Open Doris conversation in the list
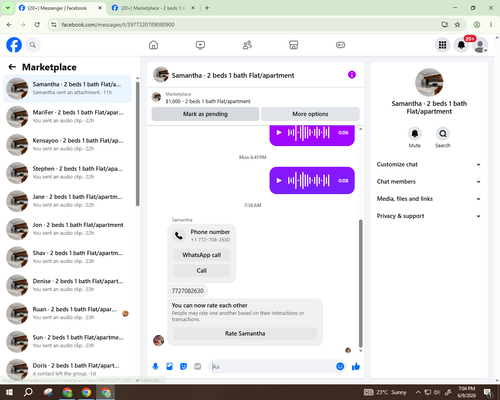 tap(67, 369)
